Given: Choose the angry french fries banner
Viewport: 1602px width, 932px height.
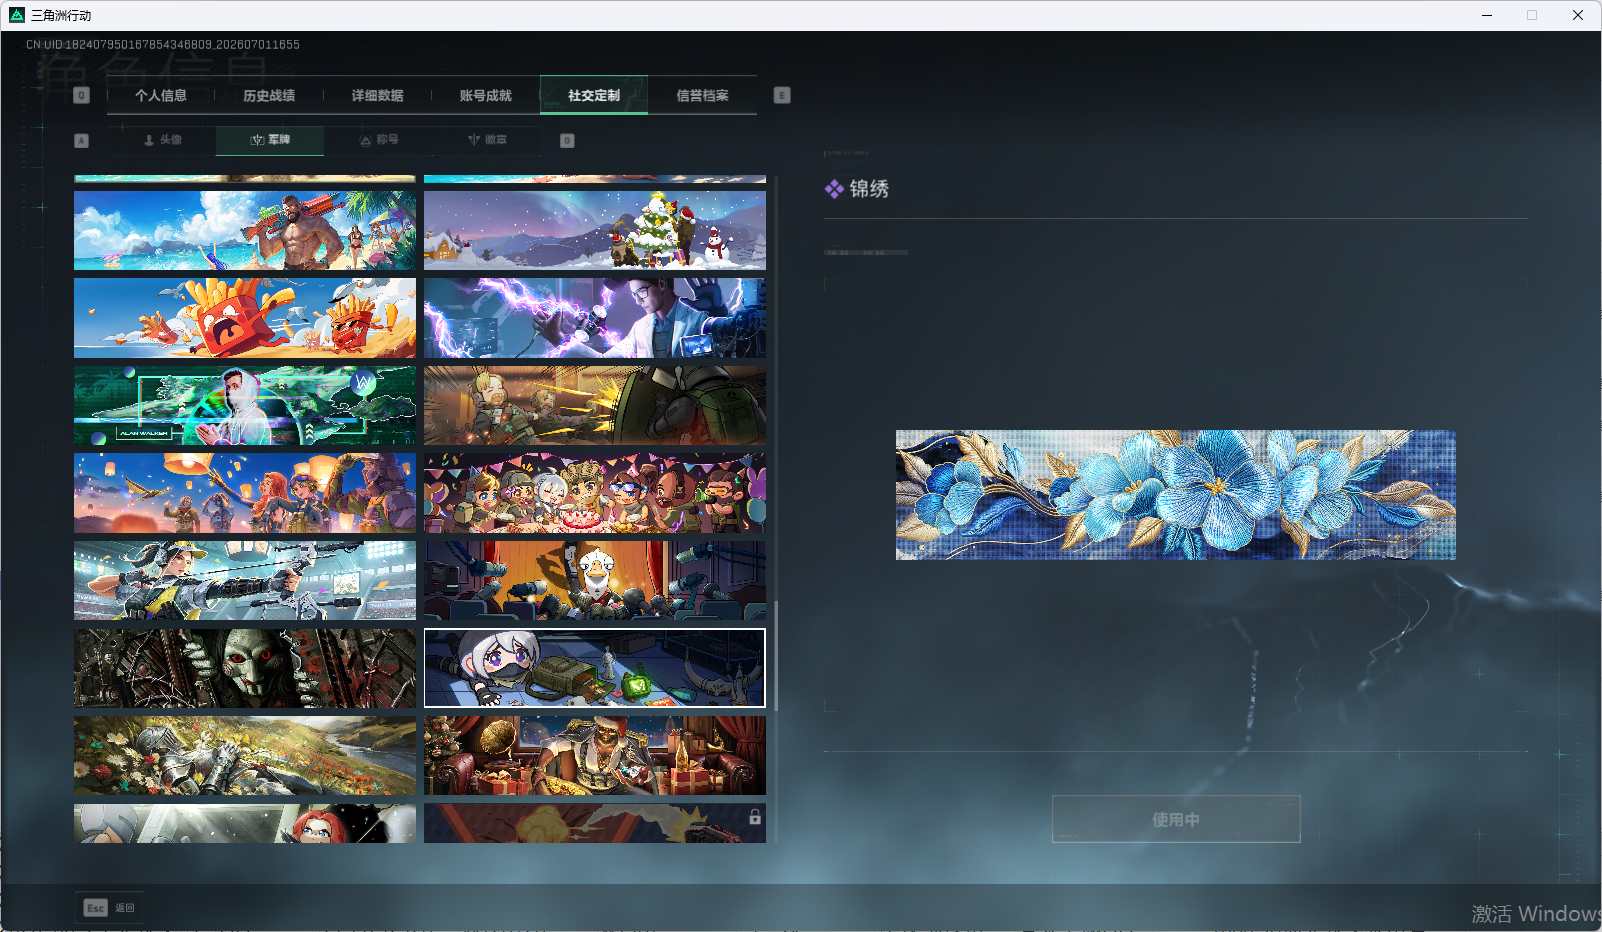Looking at the screenshot, I should click(245, 318).
